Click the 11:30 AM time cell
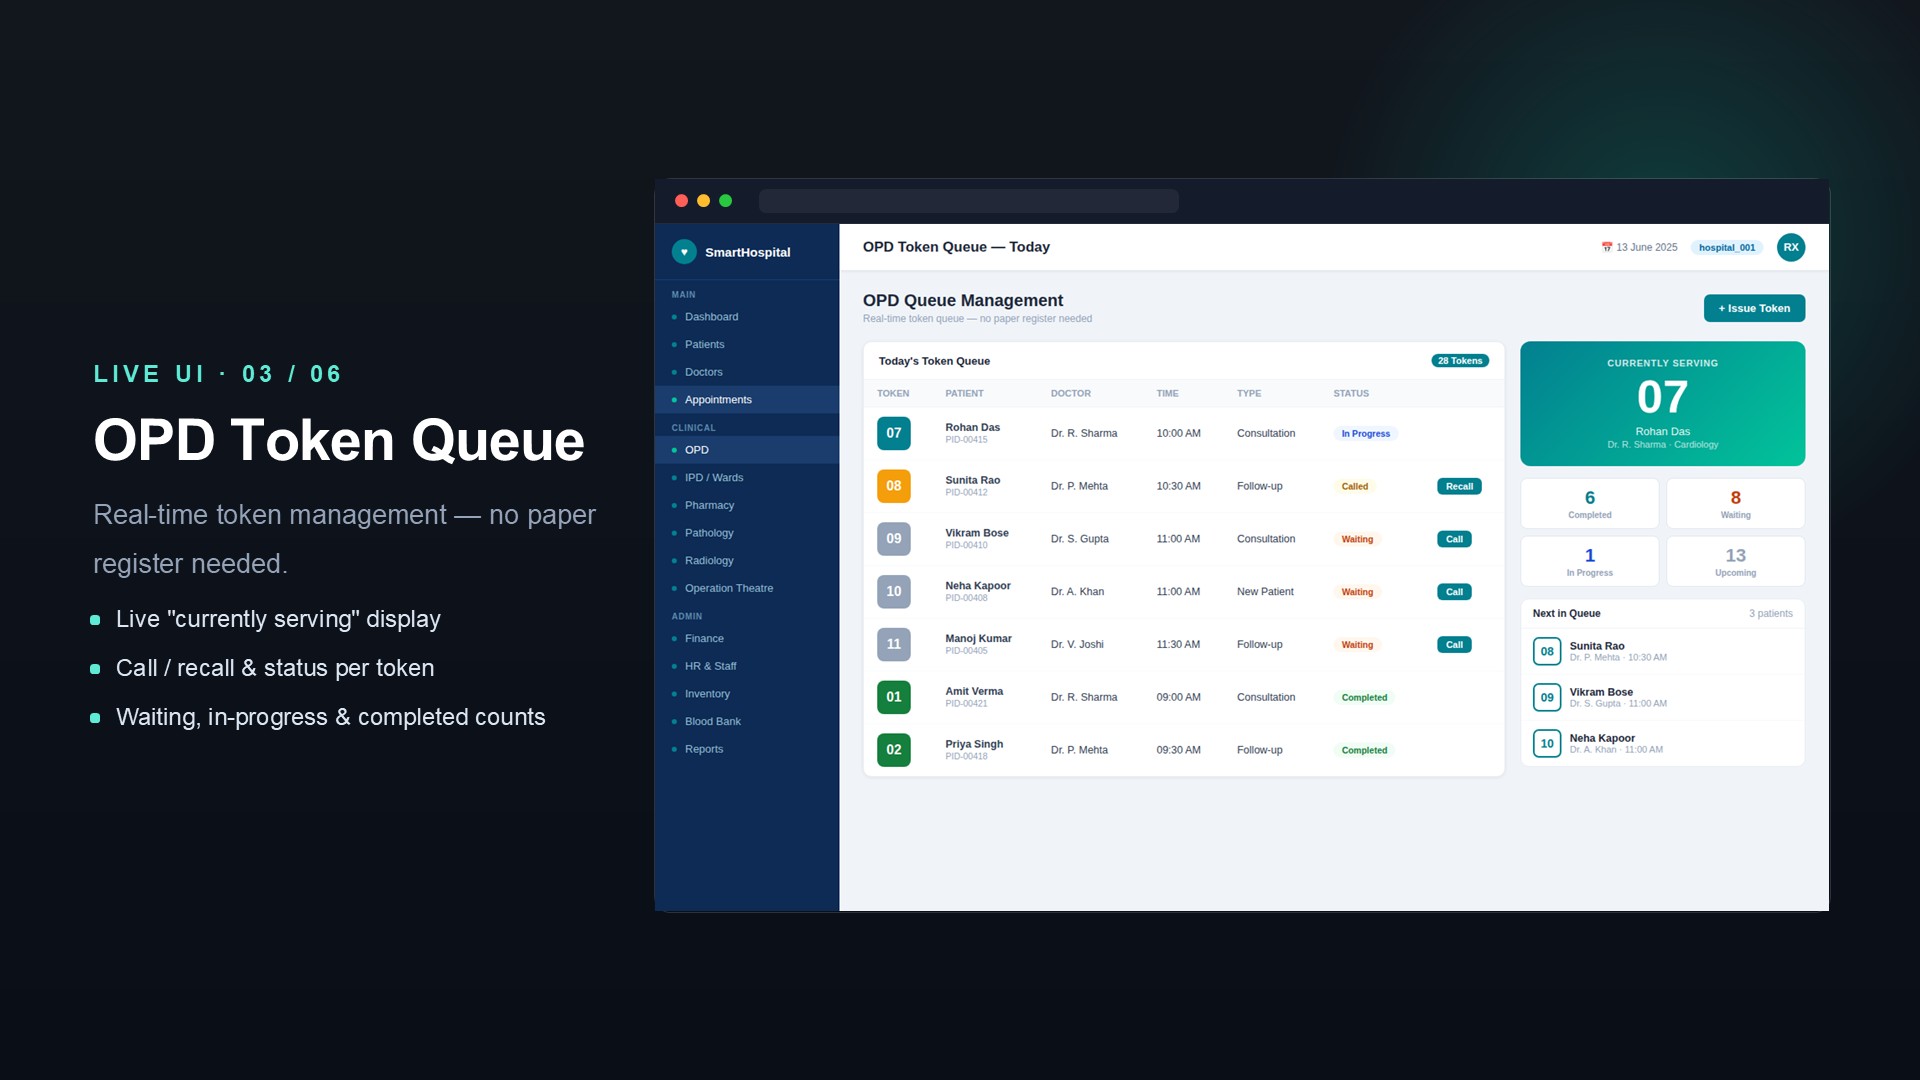1920x1080 pixels. [1178, 645]
